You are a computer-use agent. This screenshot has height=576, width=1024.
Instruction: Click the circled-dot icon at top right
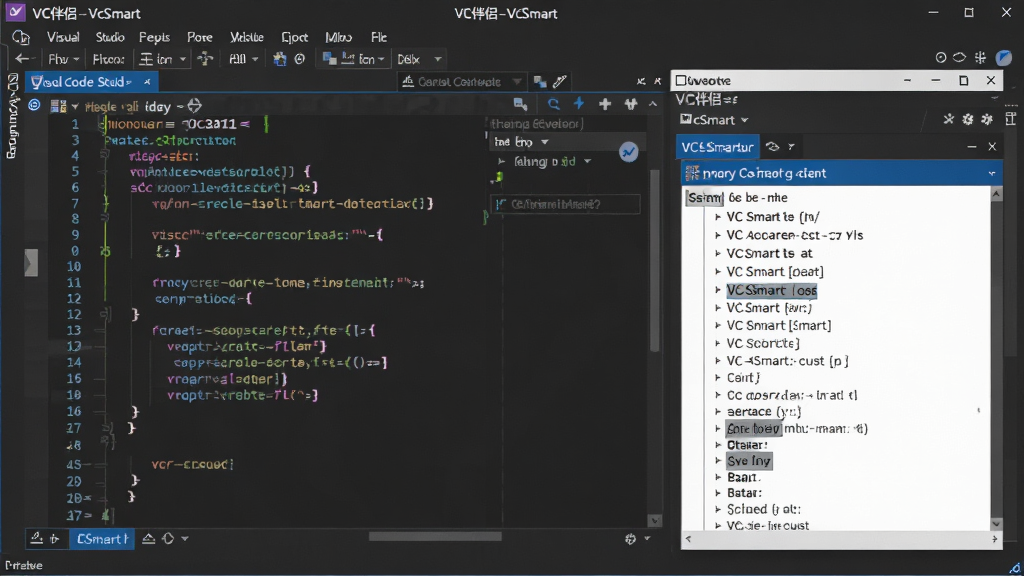940,57
